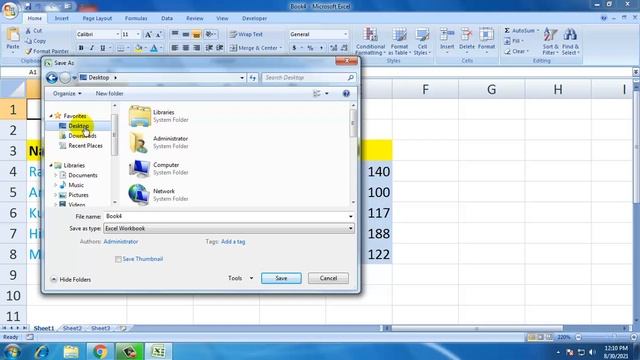Apply accounting dollar number format

pyautogui.click(x=294, y=48)
